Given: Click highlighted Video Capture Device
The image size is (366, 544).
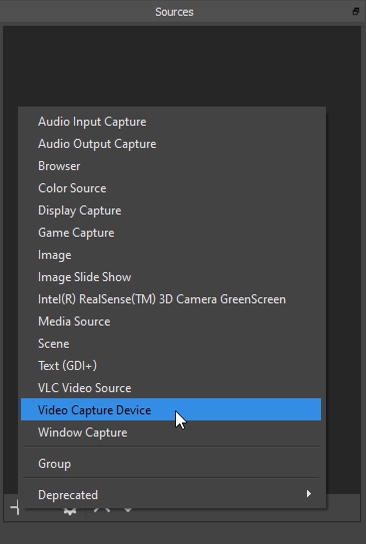Looking at the screenshot, I should click(x=171, y=409).
